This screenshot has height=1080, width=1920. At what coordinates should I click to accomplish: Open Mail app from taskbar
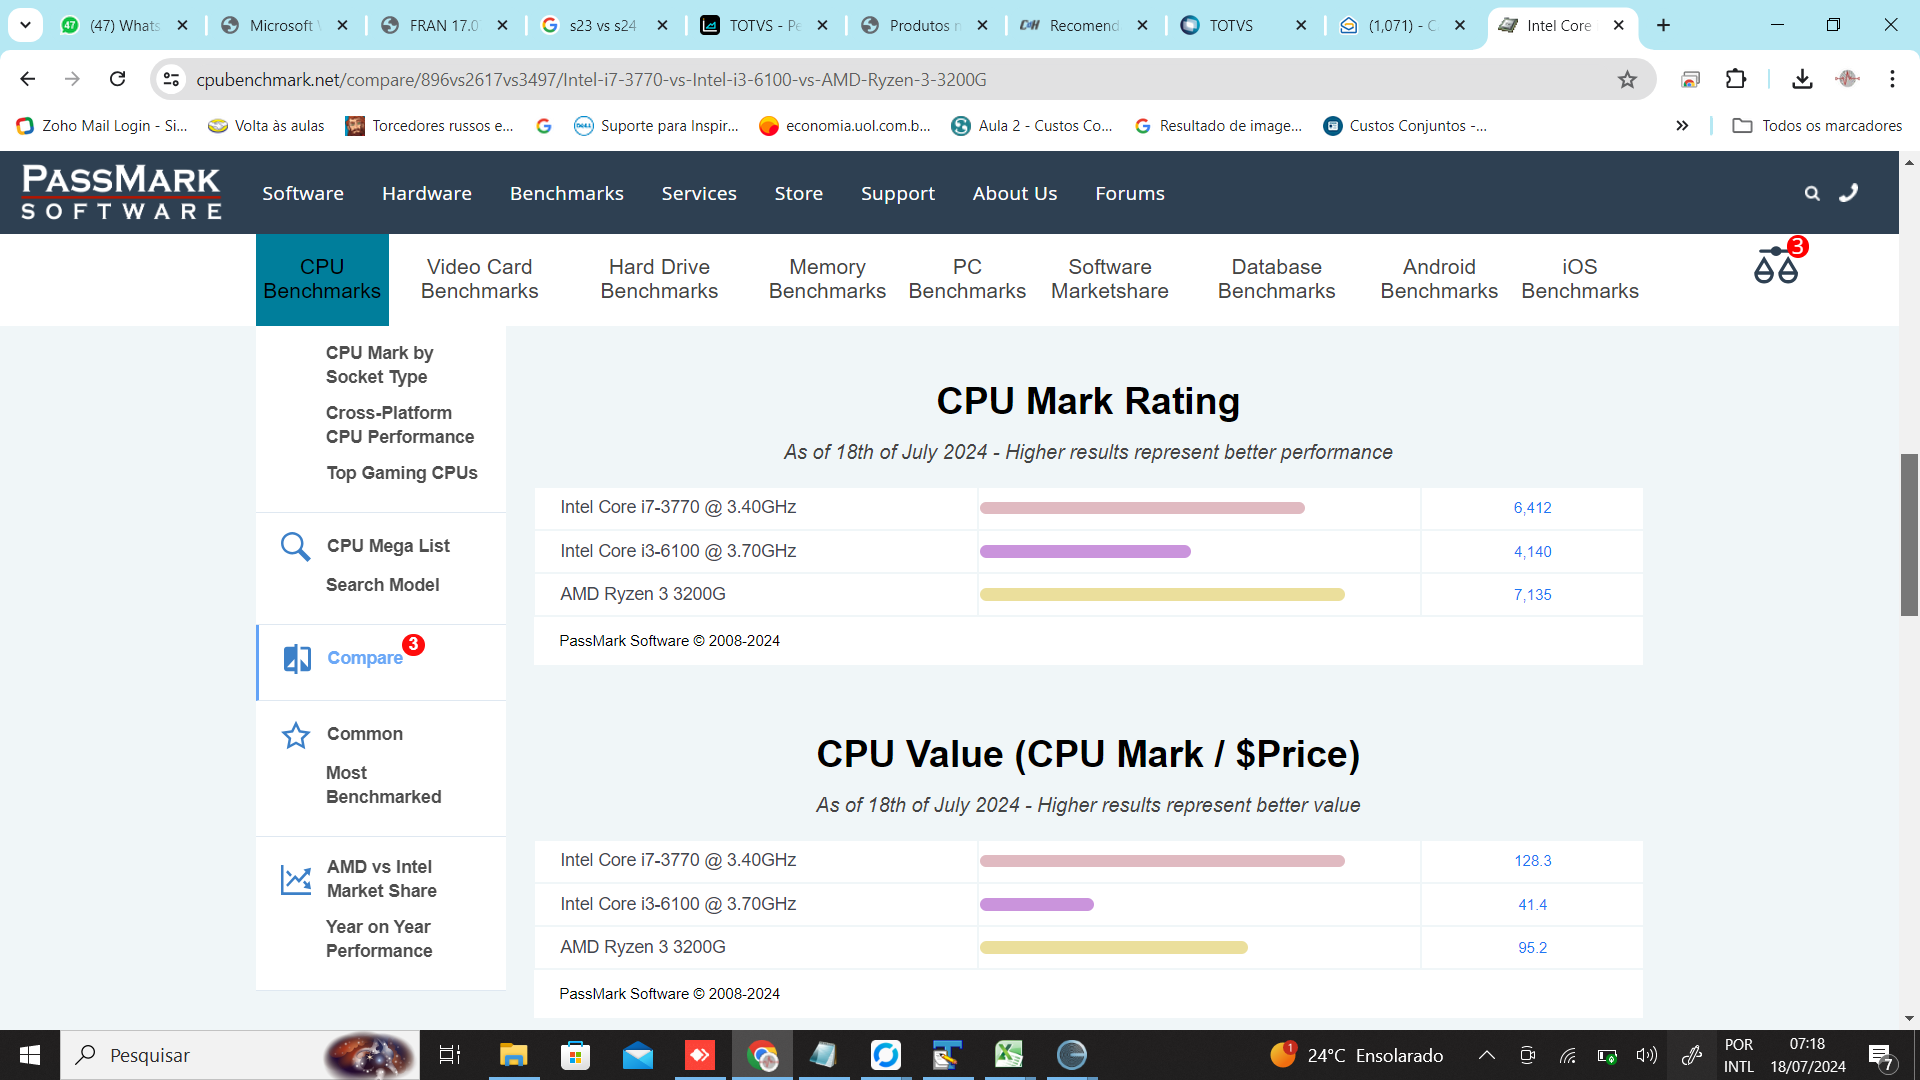pyautogui.click(x=637, y=1055)
